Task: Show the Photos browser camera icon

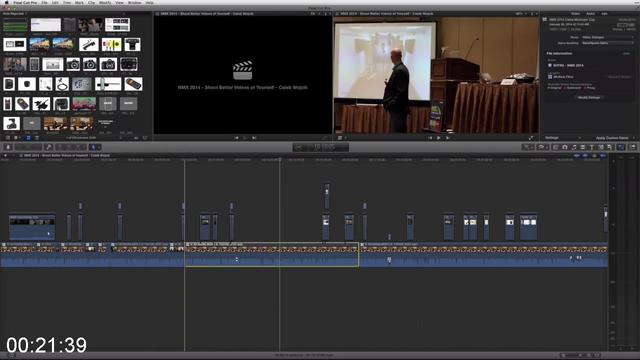Action: pos(565,147)
